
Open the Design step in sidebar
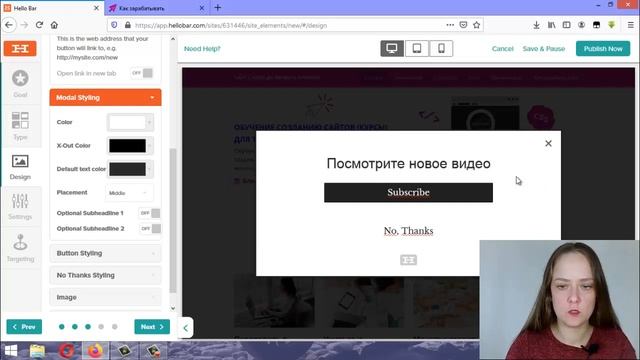click(x=20, y=167)
